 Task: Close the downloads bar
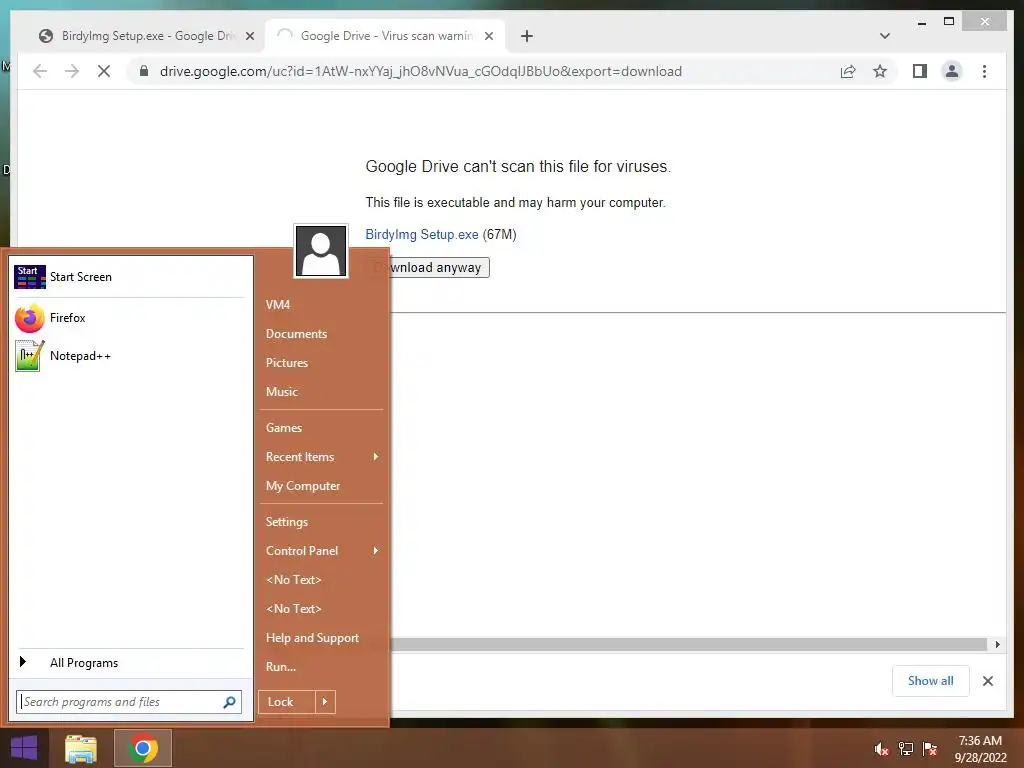pos(988,681)
